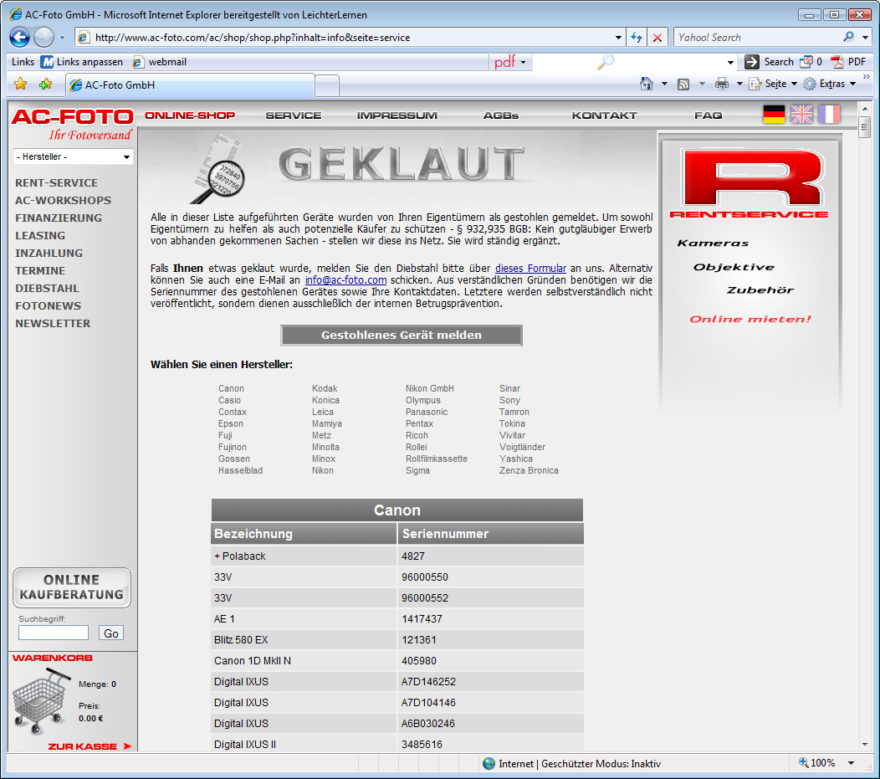Click the magnifying glass GEKLAUT image
Viewport: 880px width, 779px height.
coord(220,169)
